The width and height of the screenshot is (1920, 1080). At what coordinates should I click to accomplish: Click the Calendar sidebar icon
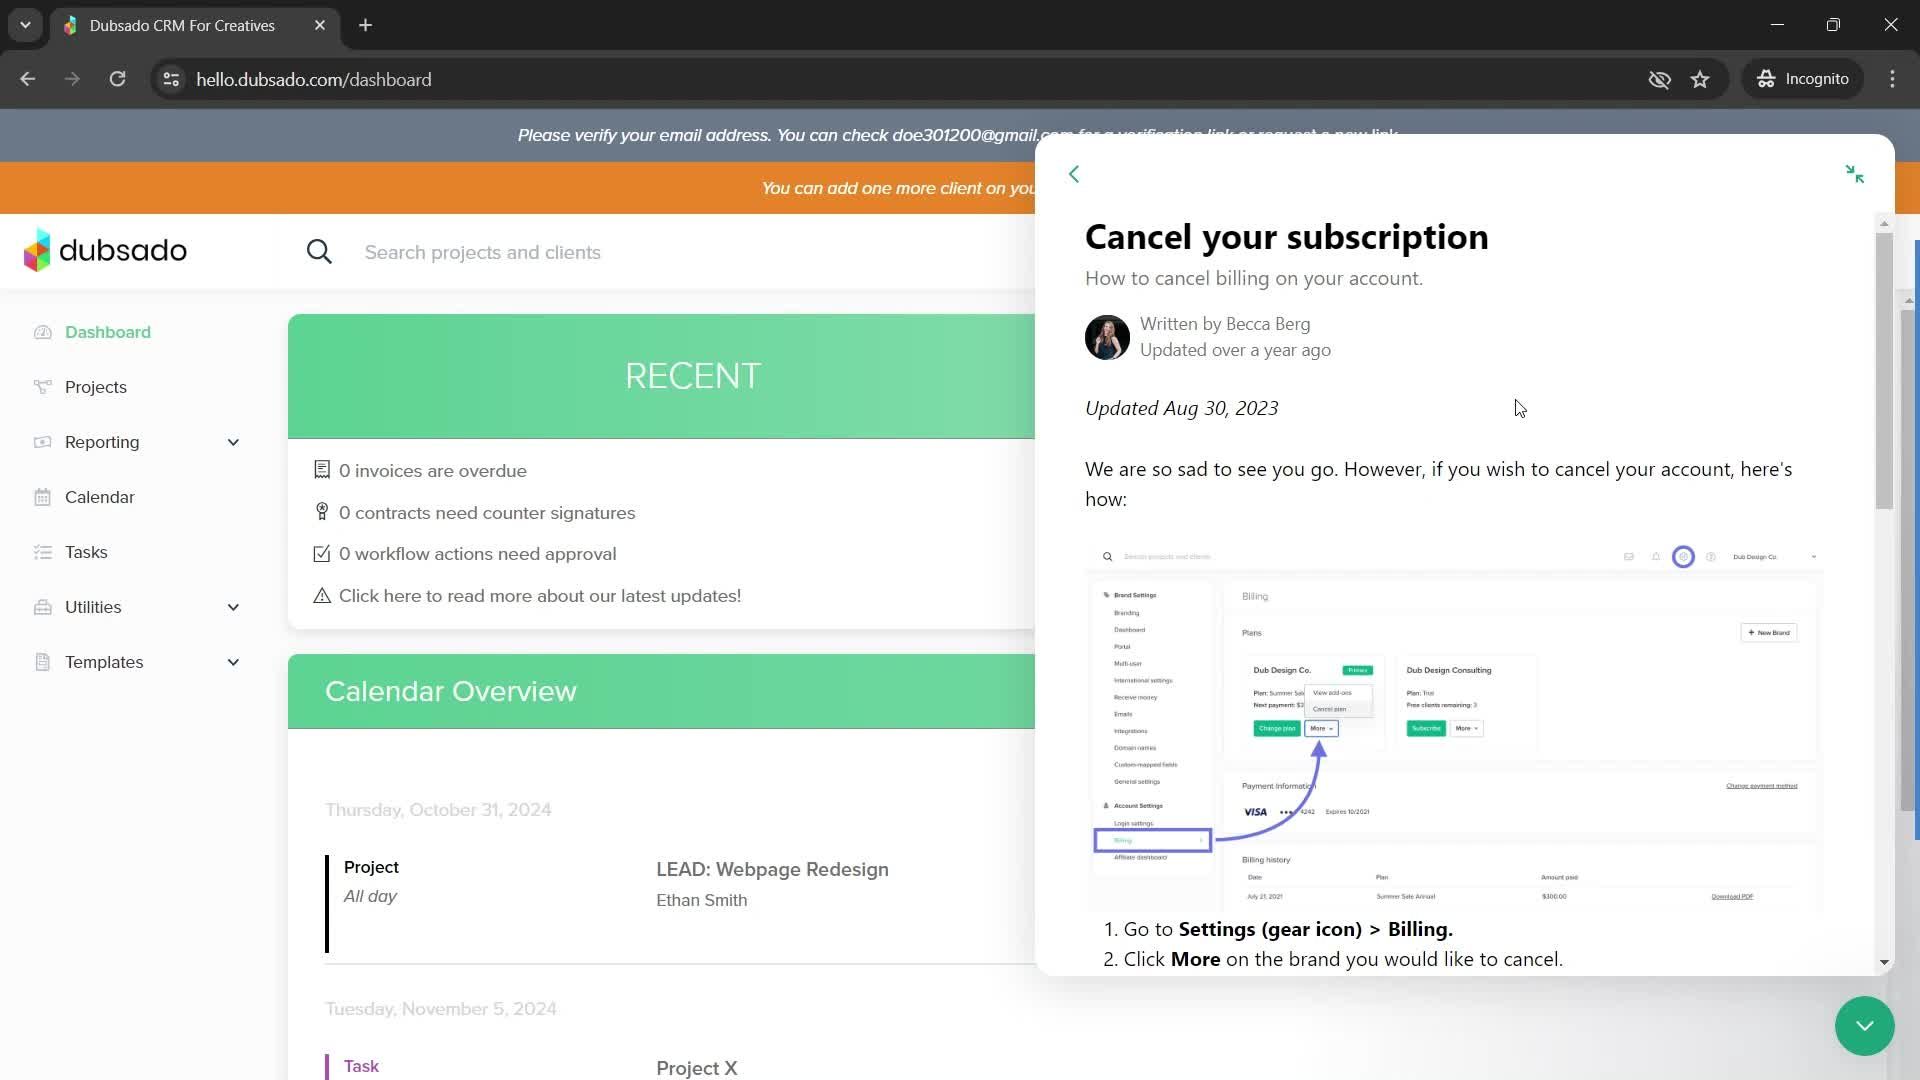coord(42,497)
